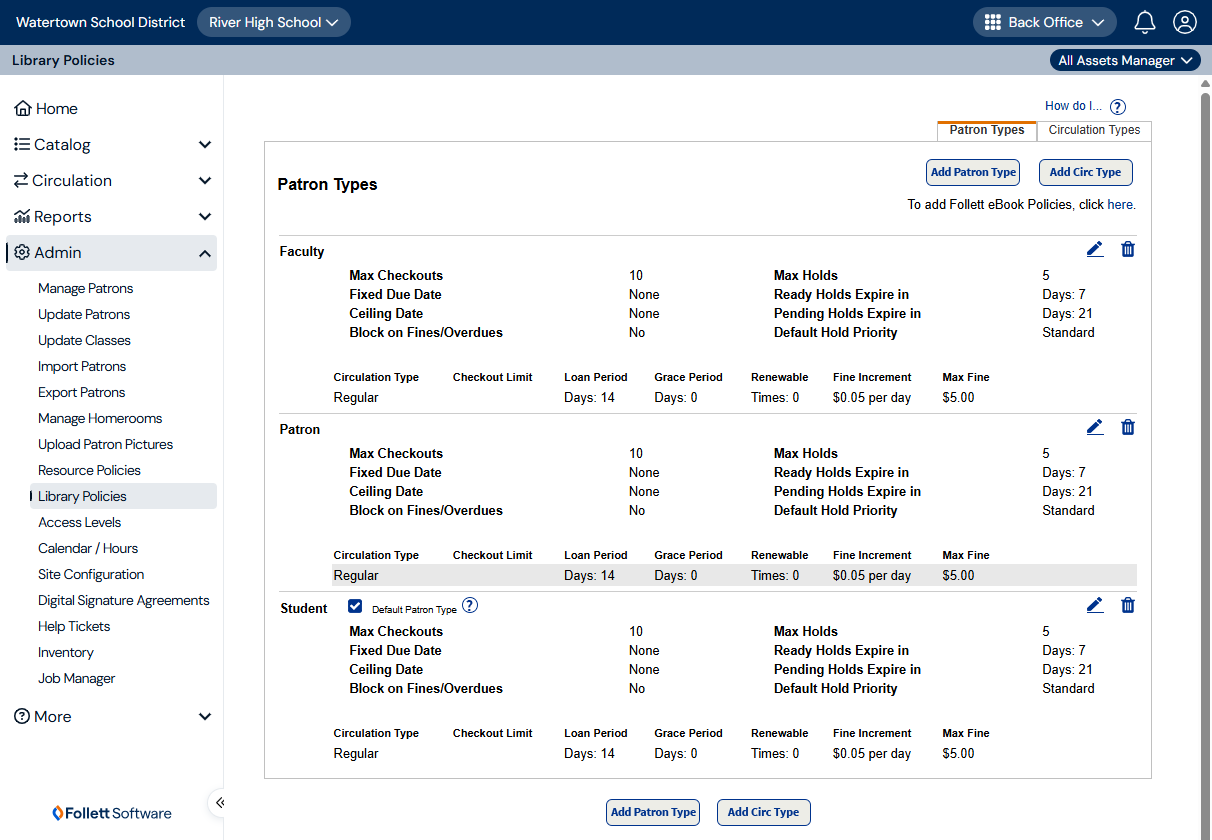Delete the Student patron type via trash icon
The height and width of the screenshot is (840, 1212).
tap(1128, 606)
